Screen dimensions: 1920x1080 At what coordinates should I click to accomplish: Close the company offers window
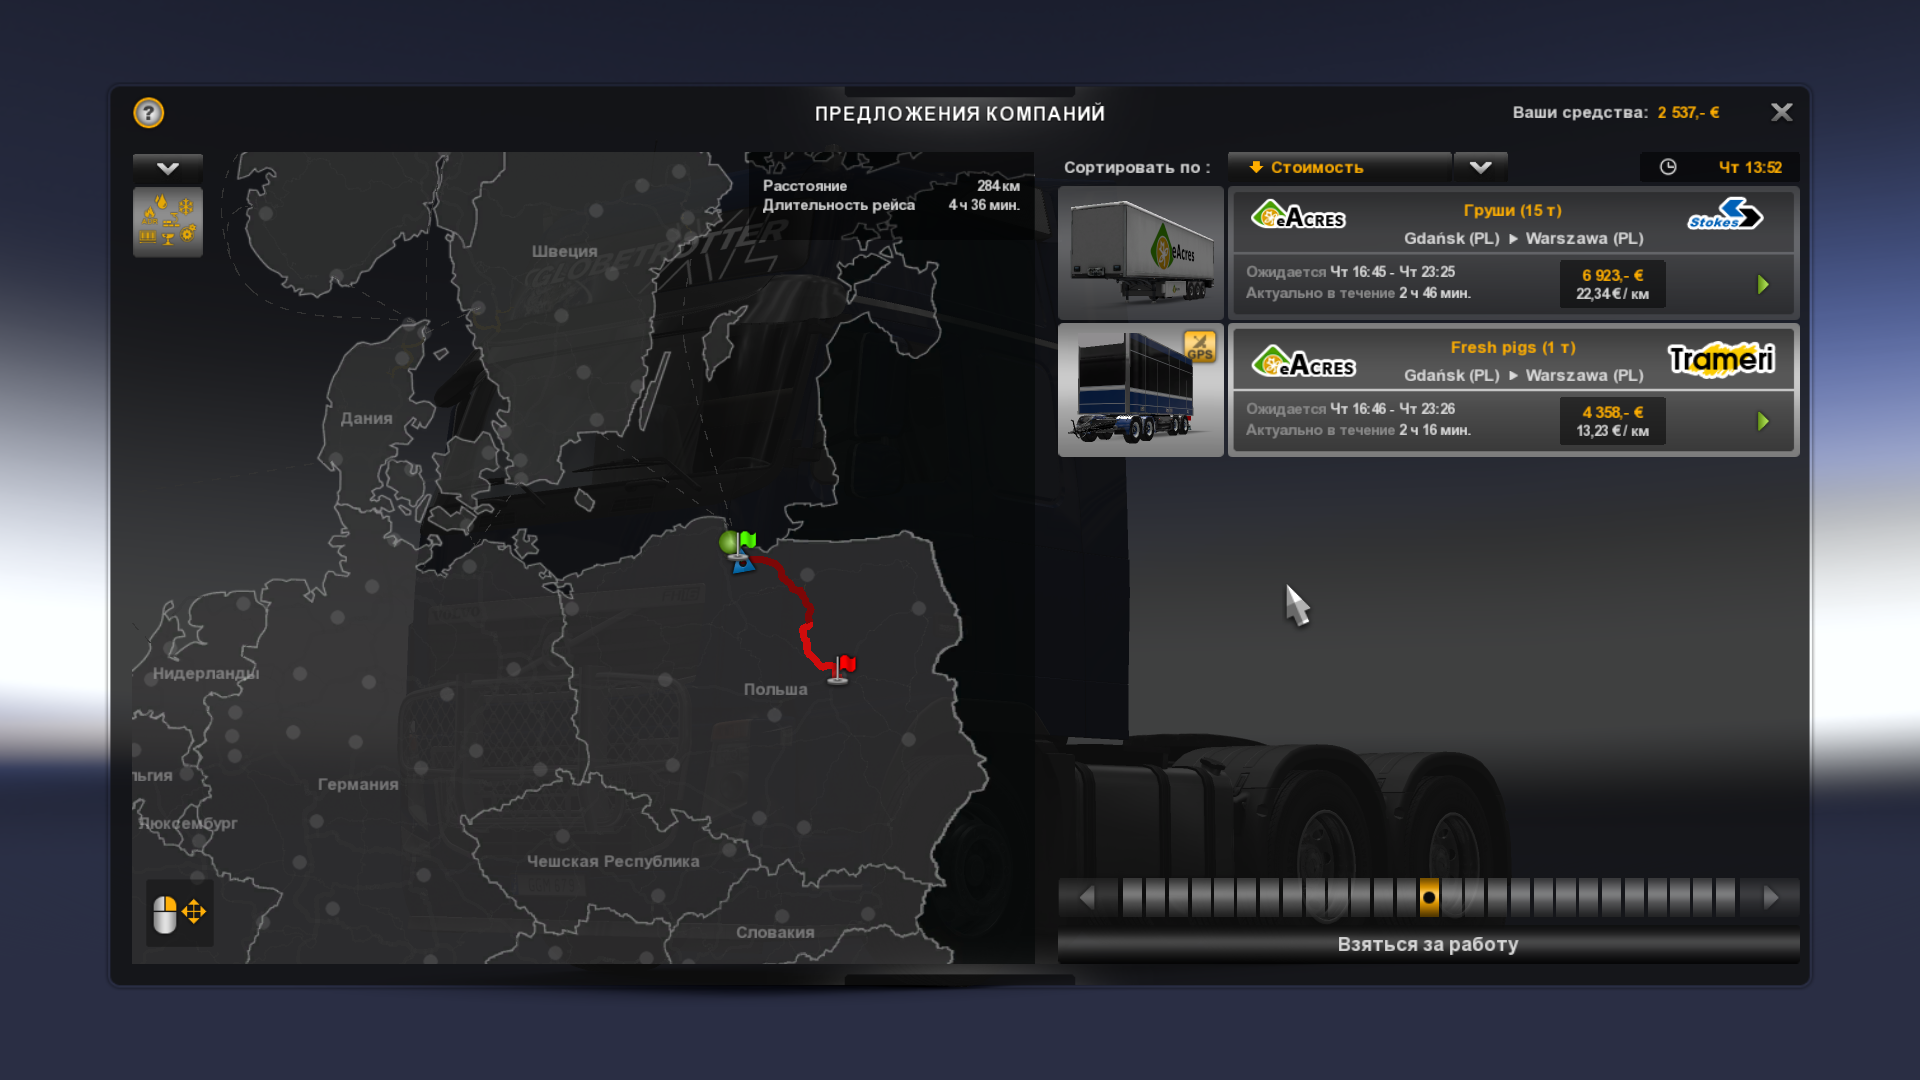point(1781,112)
